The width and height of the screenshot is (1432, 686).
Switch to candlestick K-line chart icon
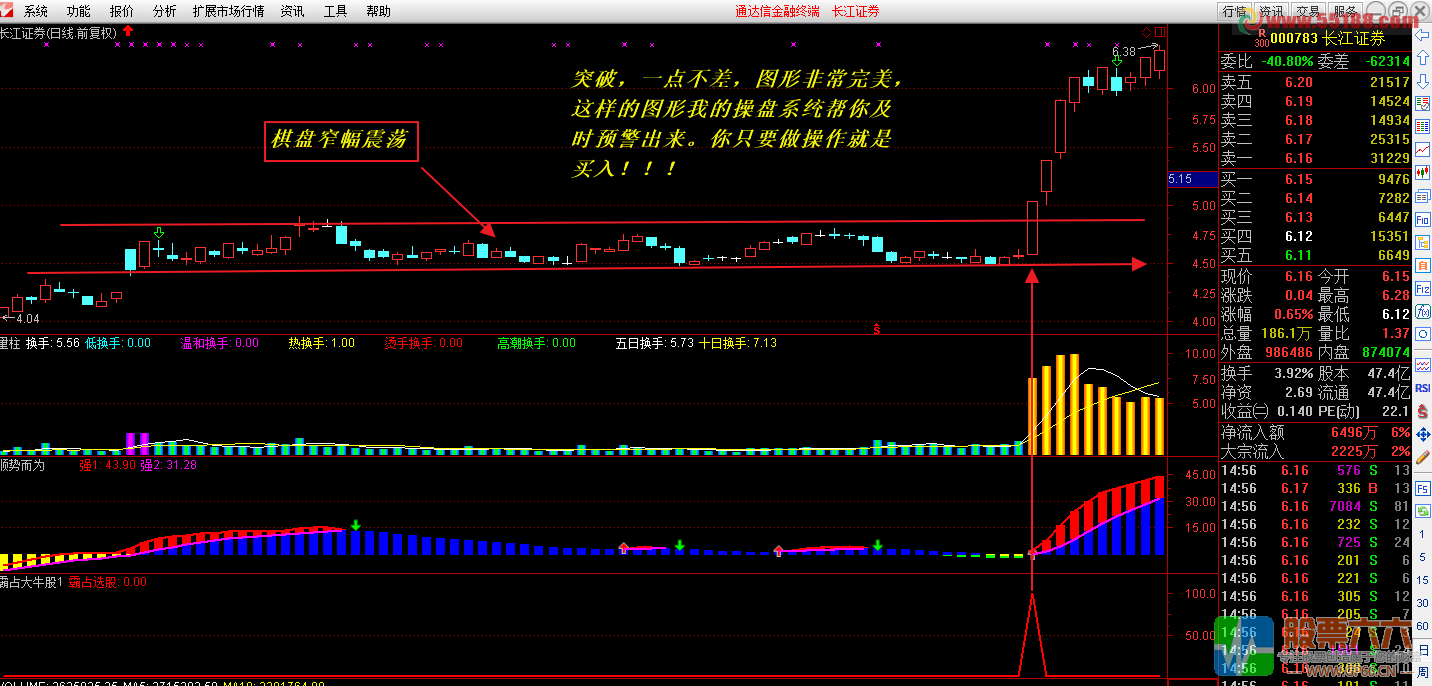point(1422,172)
